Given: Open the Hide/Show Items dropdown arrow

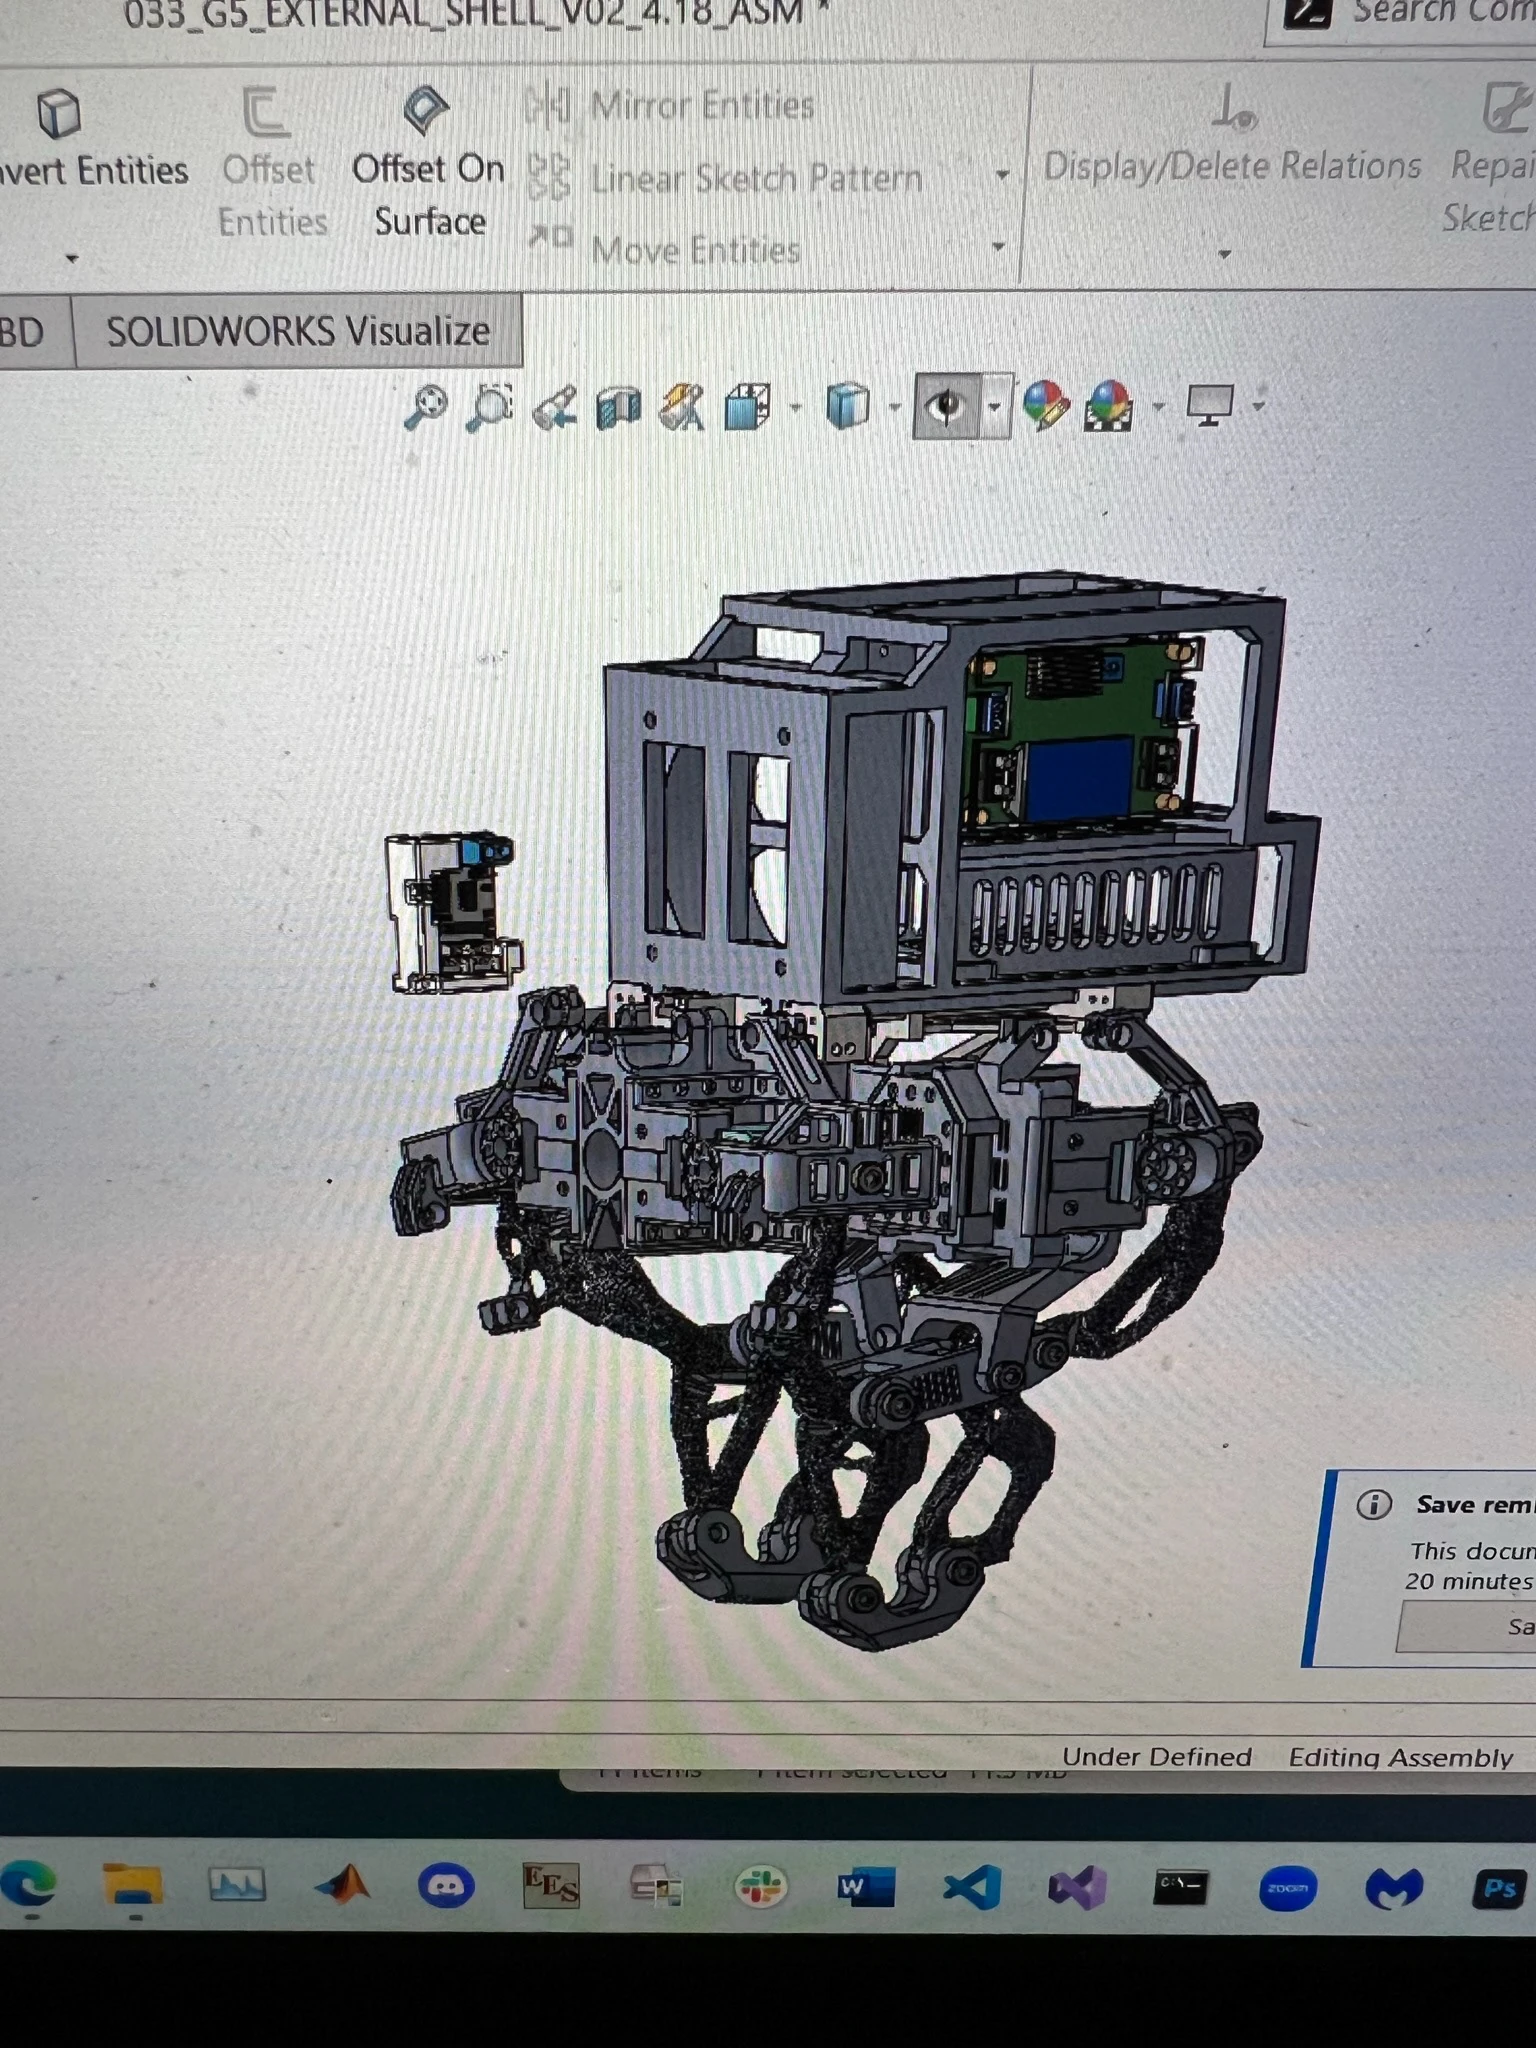Looking at the screenshot, I should 995,407.
